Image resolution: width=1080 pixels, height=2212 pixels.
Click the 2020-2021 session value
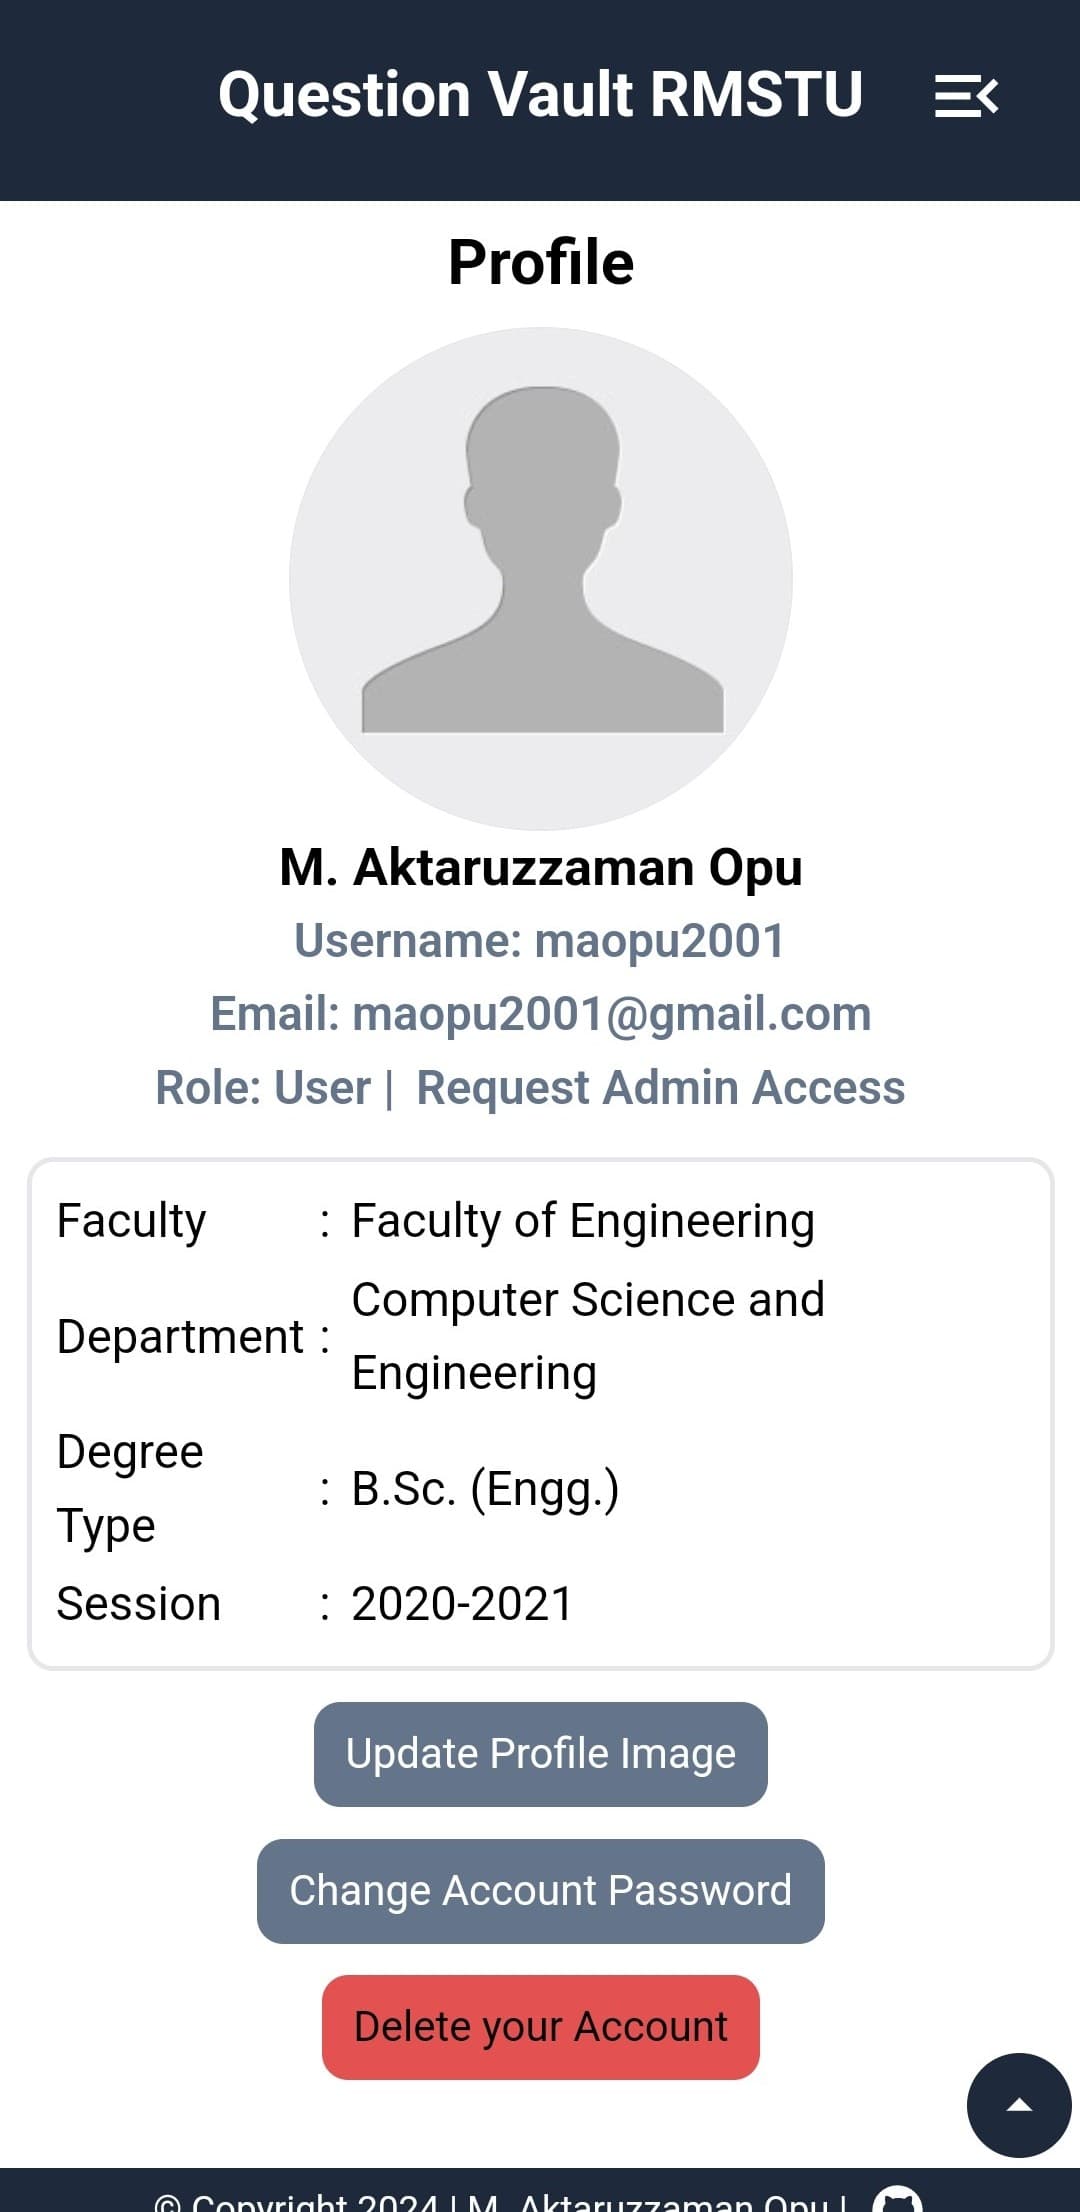[462, 1604]
